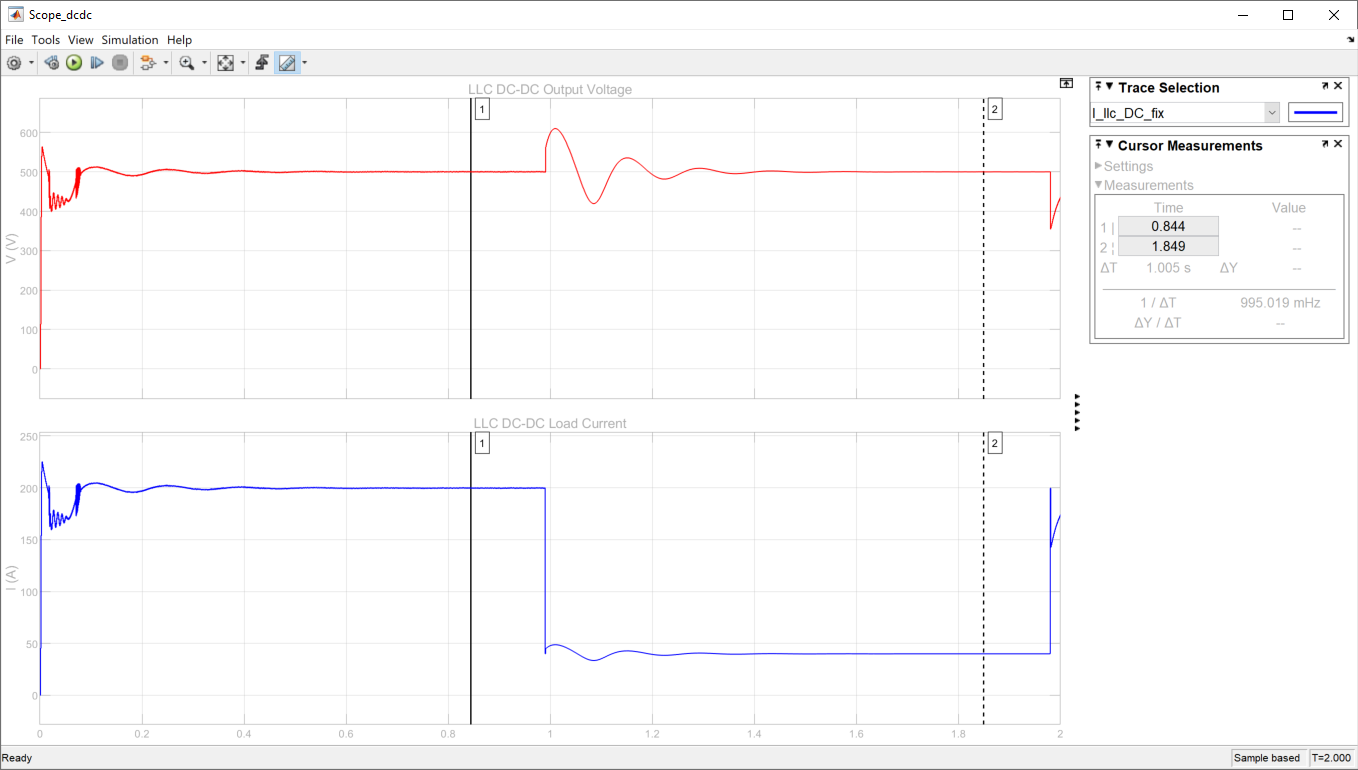
Task: Open the Cursor Measurements toolbar dropdown arrow
Action: tap(304, 63)
